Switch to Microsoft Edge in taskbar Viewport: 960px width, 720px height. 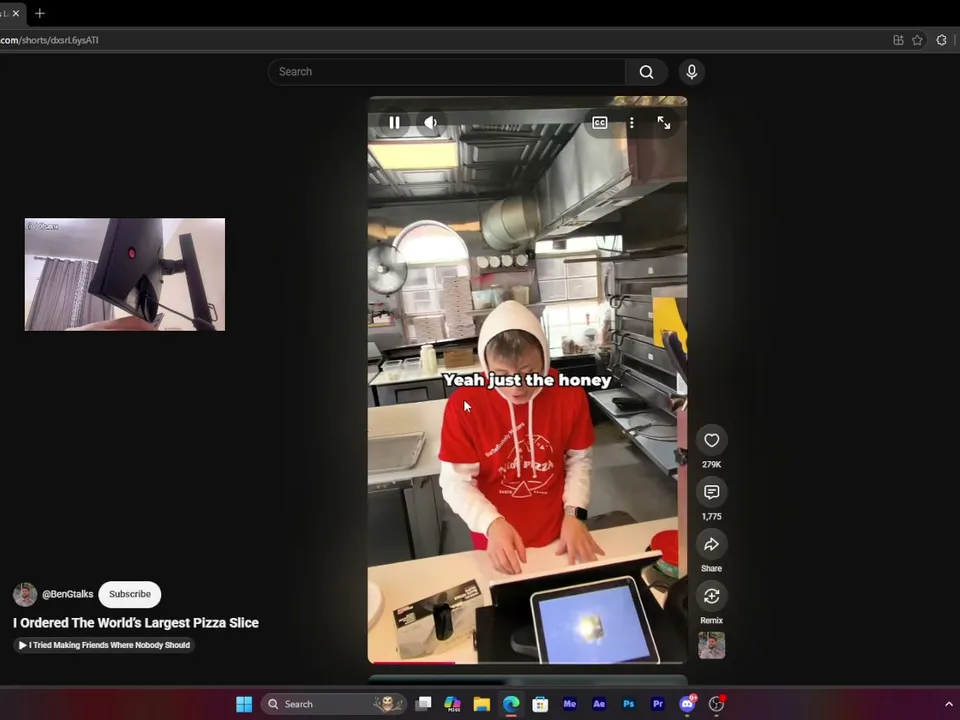[511, 705]
